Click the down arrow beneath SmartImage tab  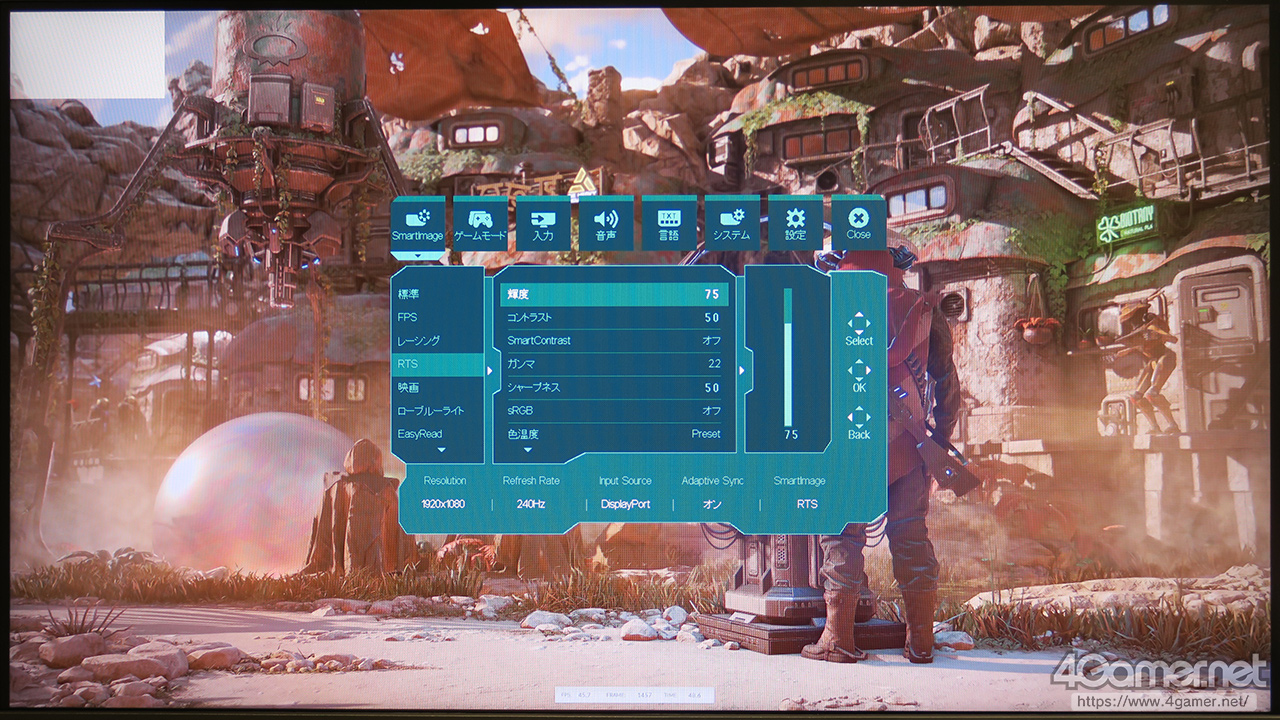(418, 256)
